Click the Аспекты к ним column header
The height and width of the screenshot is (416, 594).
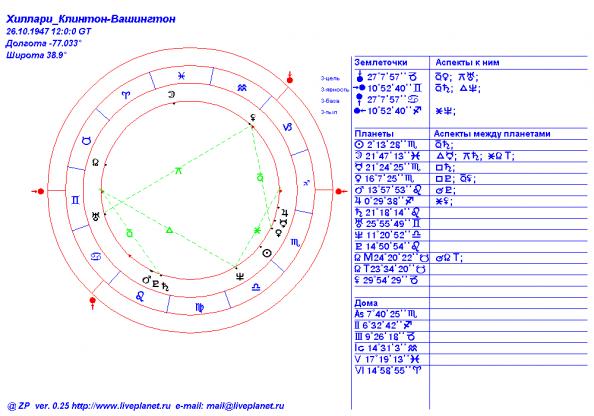467,62
